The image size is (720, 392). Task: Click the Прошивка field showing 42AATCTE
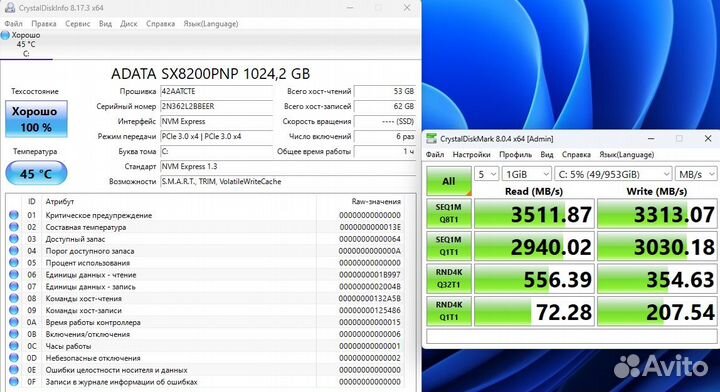[216, 91]
